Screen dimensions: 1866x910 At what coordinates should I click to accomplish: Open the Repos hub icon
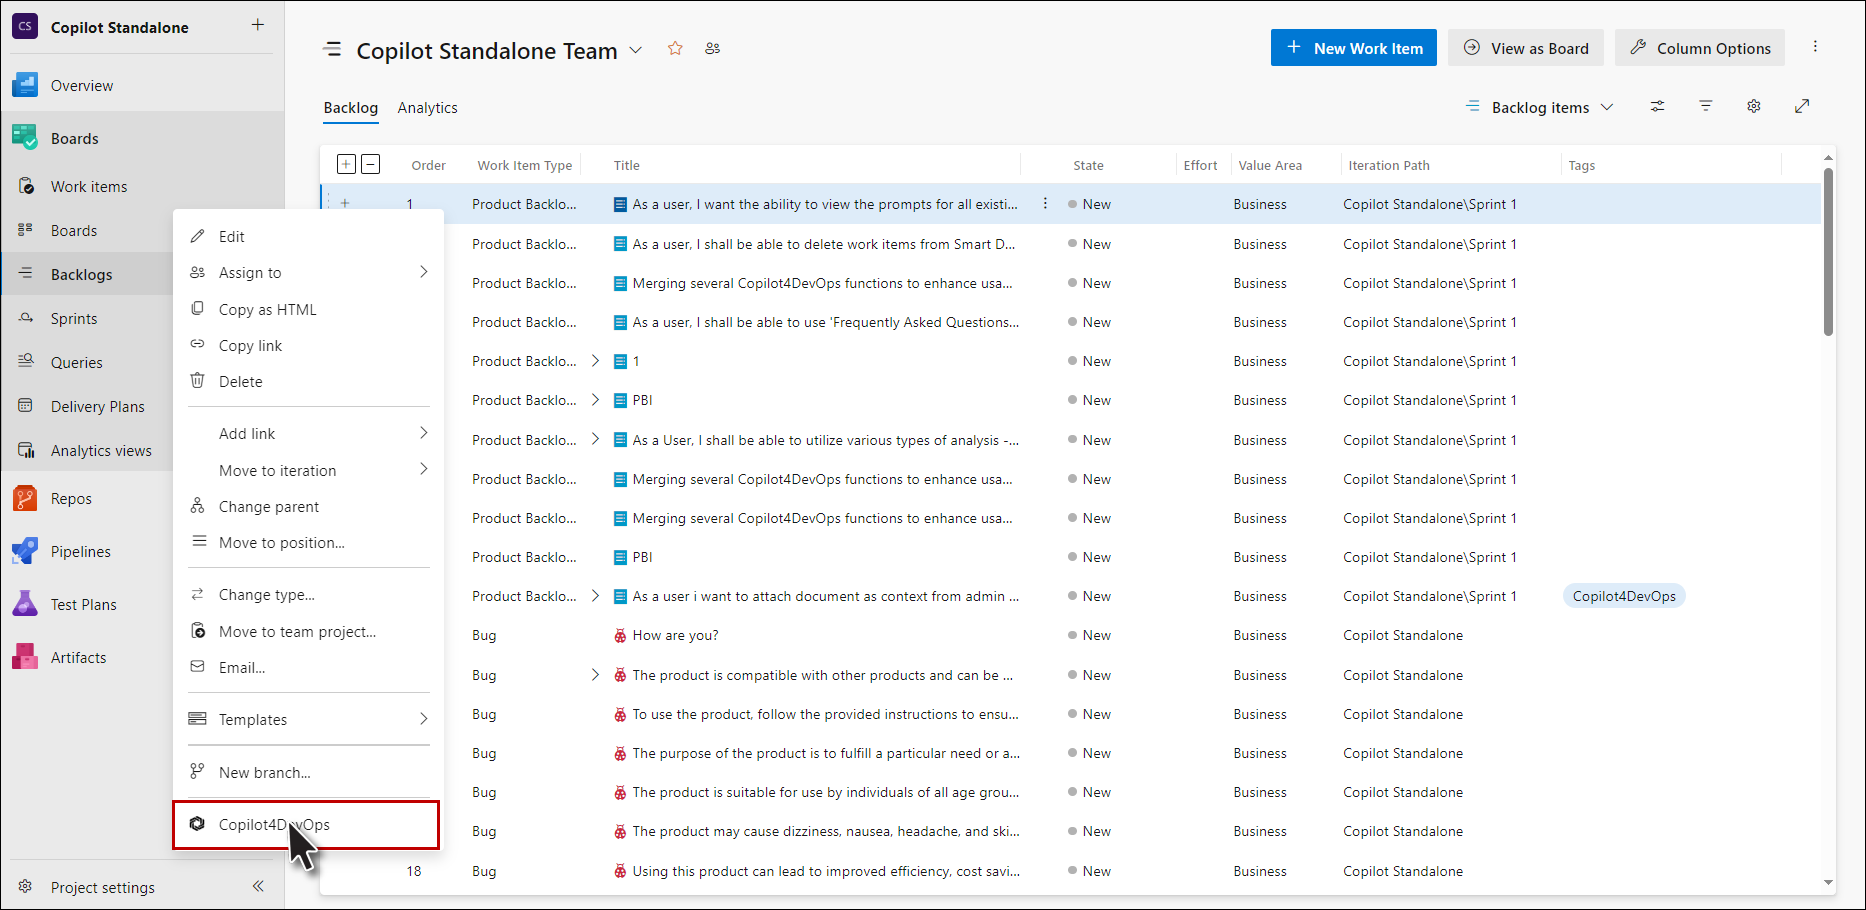click(x=25, y=498)
